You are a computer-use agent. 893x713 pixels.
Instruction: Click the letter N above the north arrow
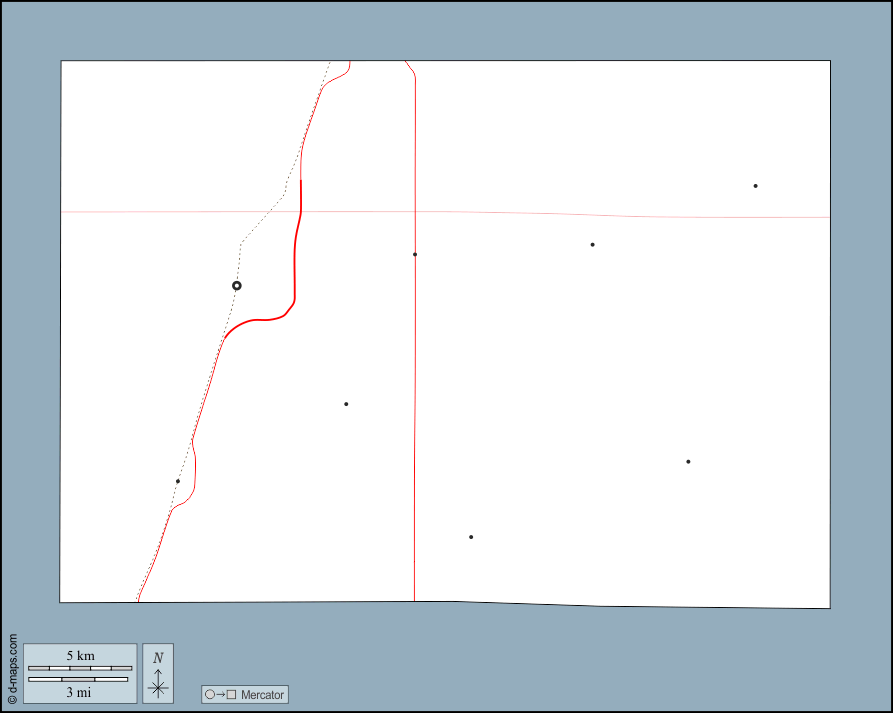[x=158, y=658]
